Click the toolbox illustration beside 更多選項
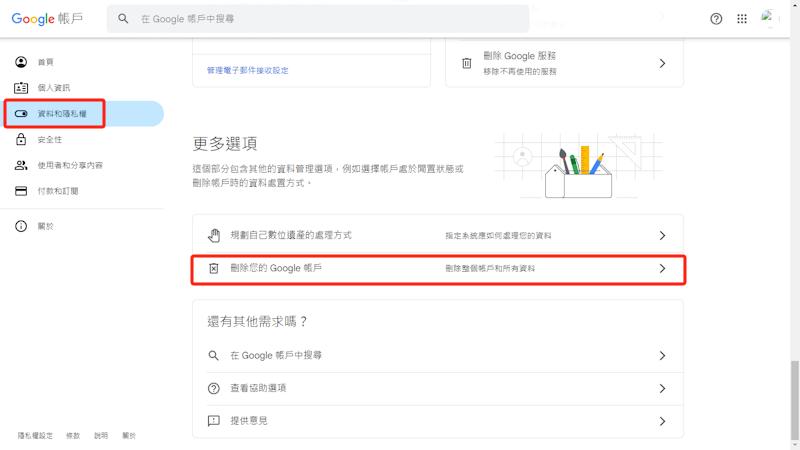This screenshot has height=450, width=800. click(579, 166)
